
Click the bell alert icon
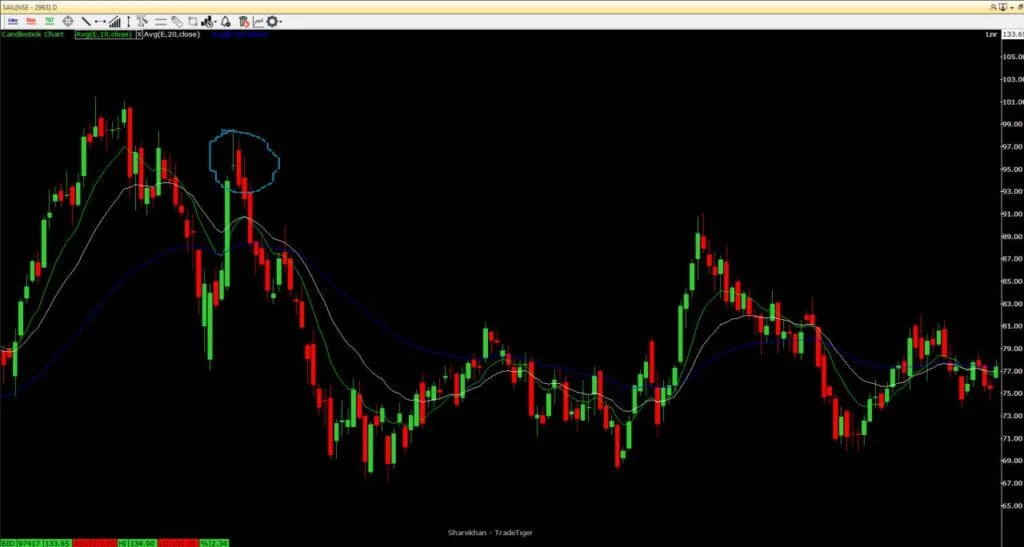[225, 21]
